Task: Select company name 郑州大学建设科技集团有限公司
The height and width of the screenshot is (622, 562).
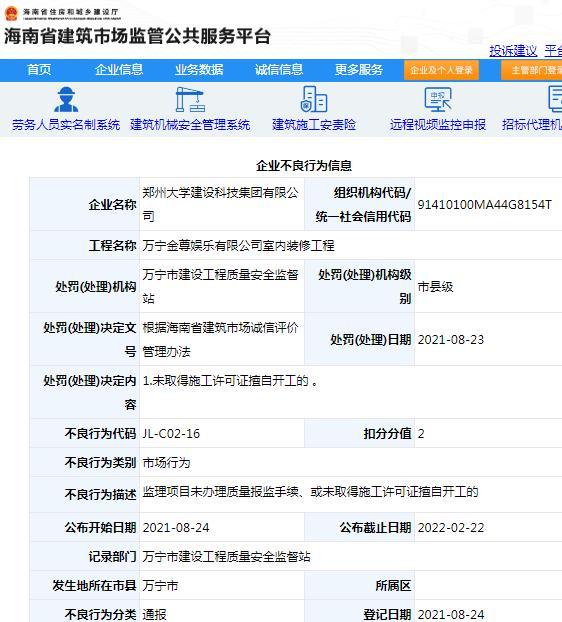Action: click(x=221, y=204)
